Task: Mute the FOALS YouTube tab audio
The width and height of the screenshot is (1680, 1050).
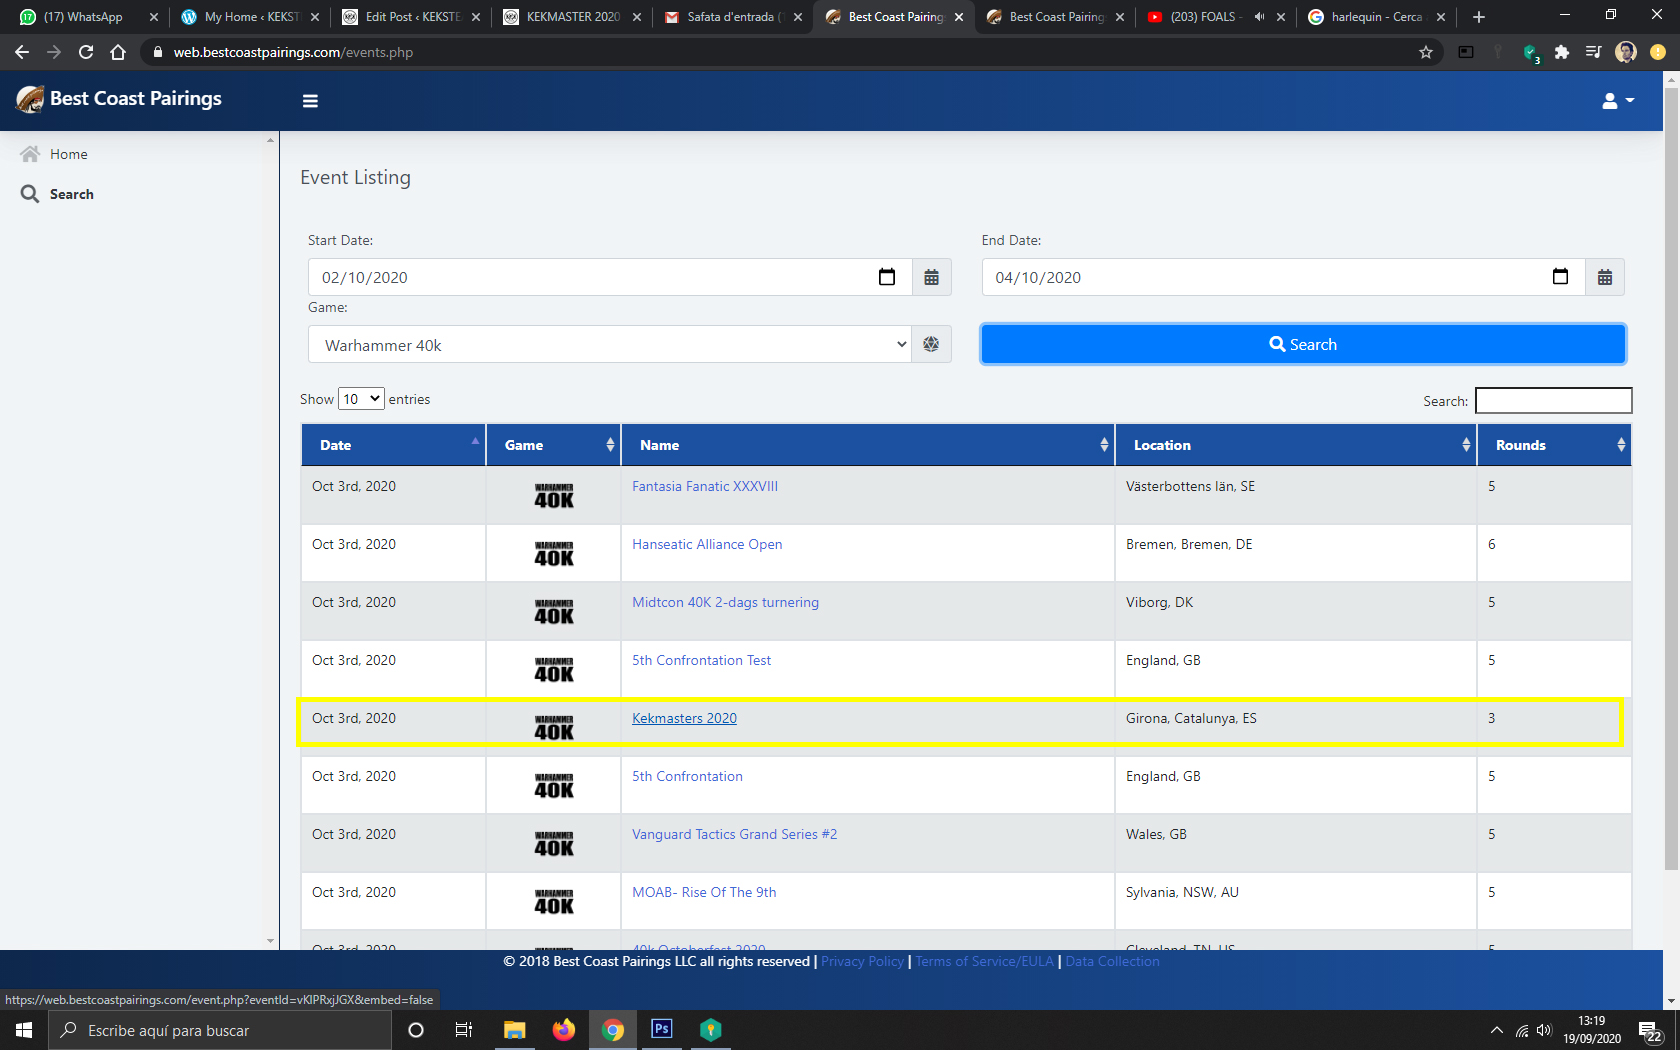Action: [1259, 17]
